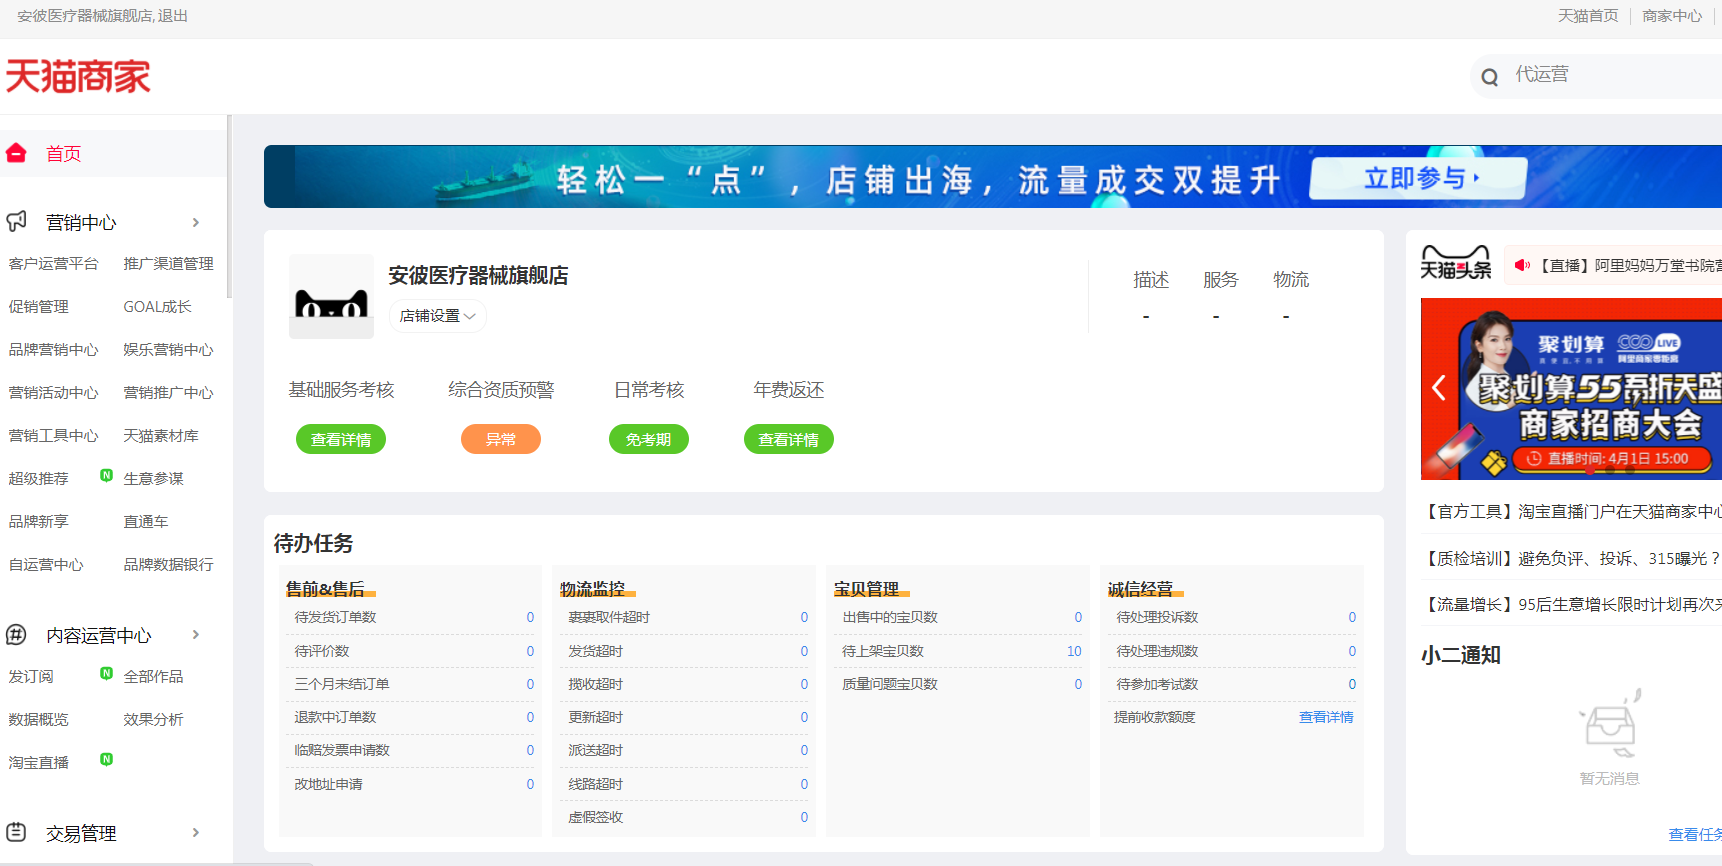Click the clipboard icon for 交易管理
The image size is (1722, 866).
pyautogui.click(x=16, y=832)
